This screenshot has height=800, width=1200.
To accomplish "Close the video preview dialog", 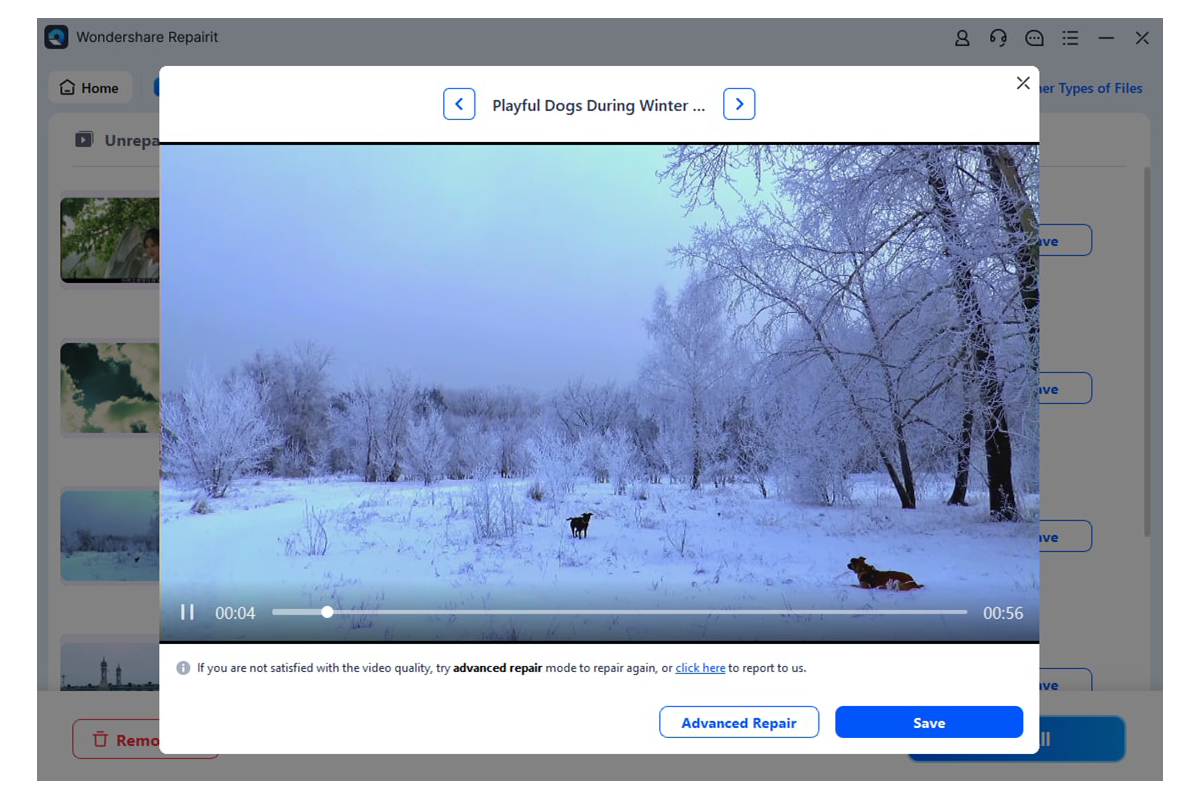I will [1022, 83].
